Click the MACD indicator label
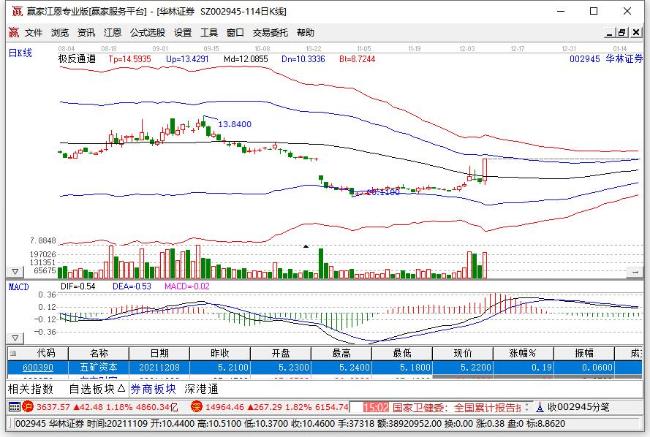Screen dimensions: 650x437 [x=19, y=287]
